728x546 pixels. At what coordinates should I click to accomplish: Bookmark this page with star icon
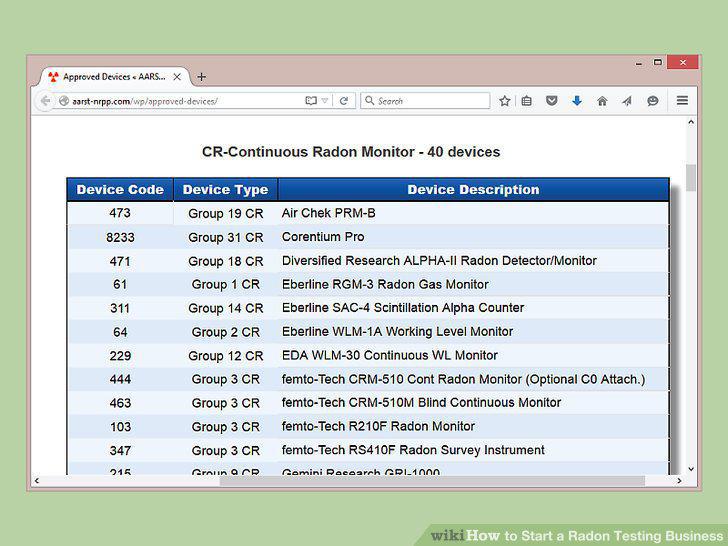(x=505, y=101)
